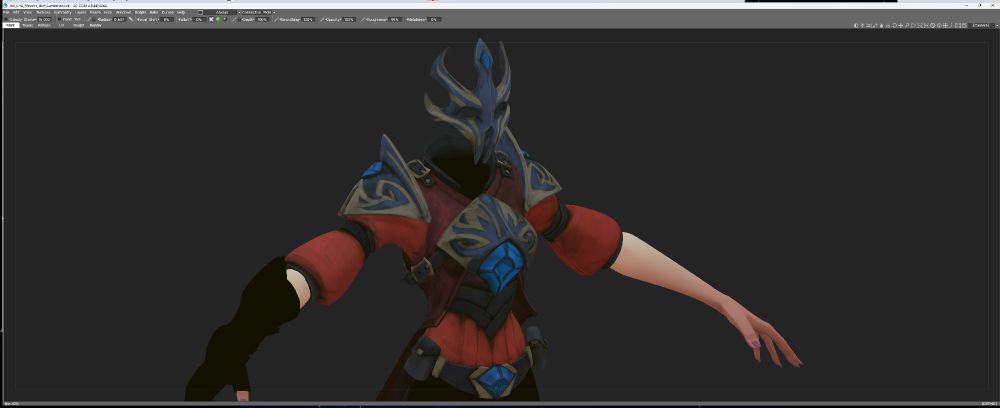Click the green circle icon after Falloff
The width and height of the screenshot is (1000, 408).
point(217,20)
